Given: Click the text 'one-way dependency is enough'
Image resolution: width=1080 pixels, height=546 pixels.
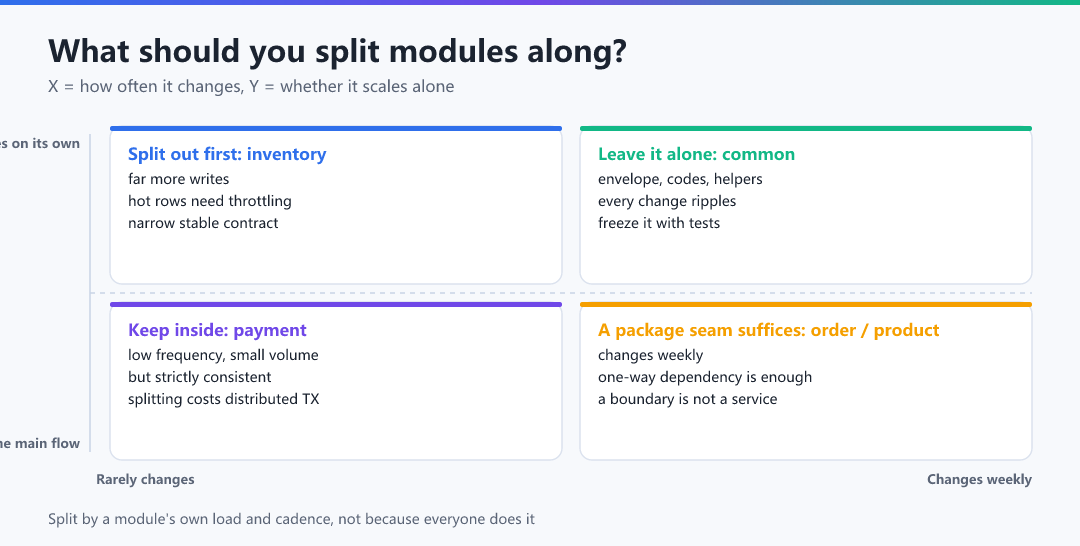Looking at the screenshot, I should (705, 377).
